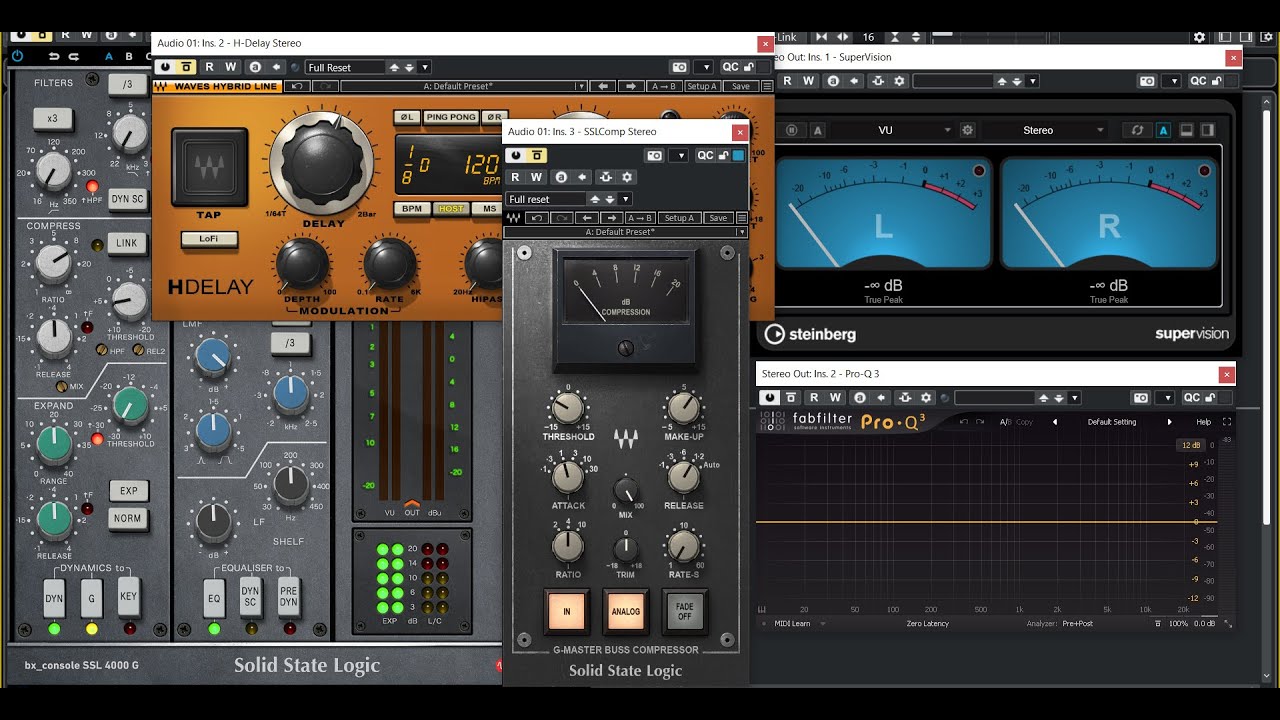The height and width of the screenshot is (720, 1280).
Task: Click the SSLComp camera snapshot icon
Action: [654, 155]
